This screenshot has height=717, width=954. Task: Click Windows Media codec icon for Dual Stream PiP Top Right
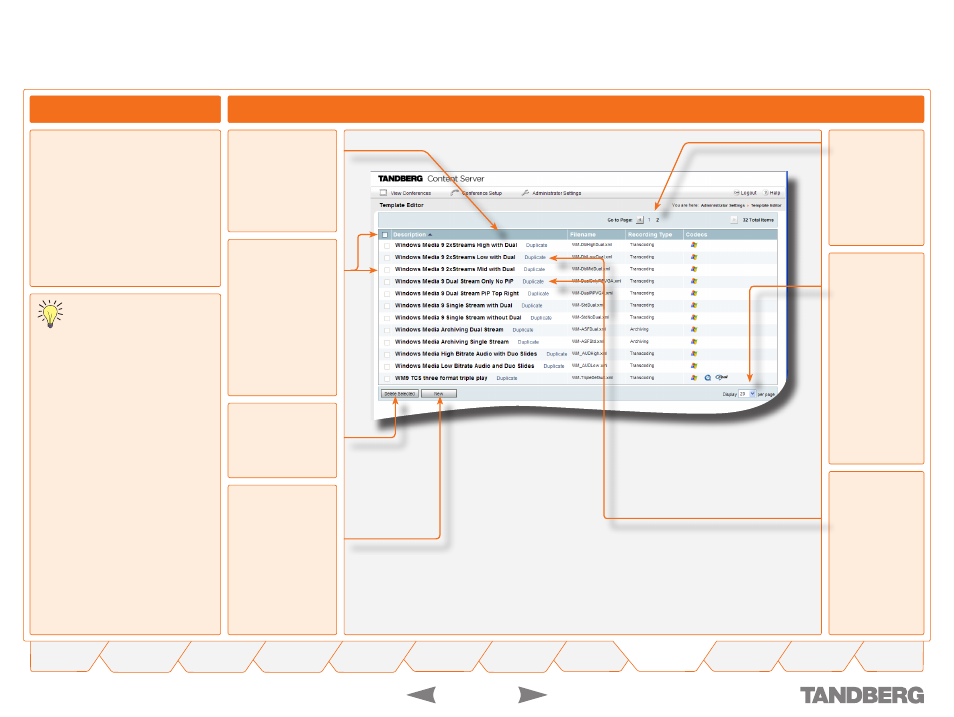tap(694, 293)
